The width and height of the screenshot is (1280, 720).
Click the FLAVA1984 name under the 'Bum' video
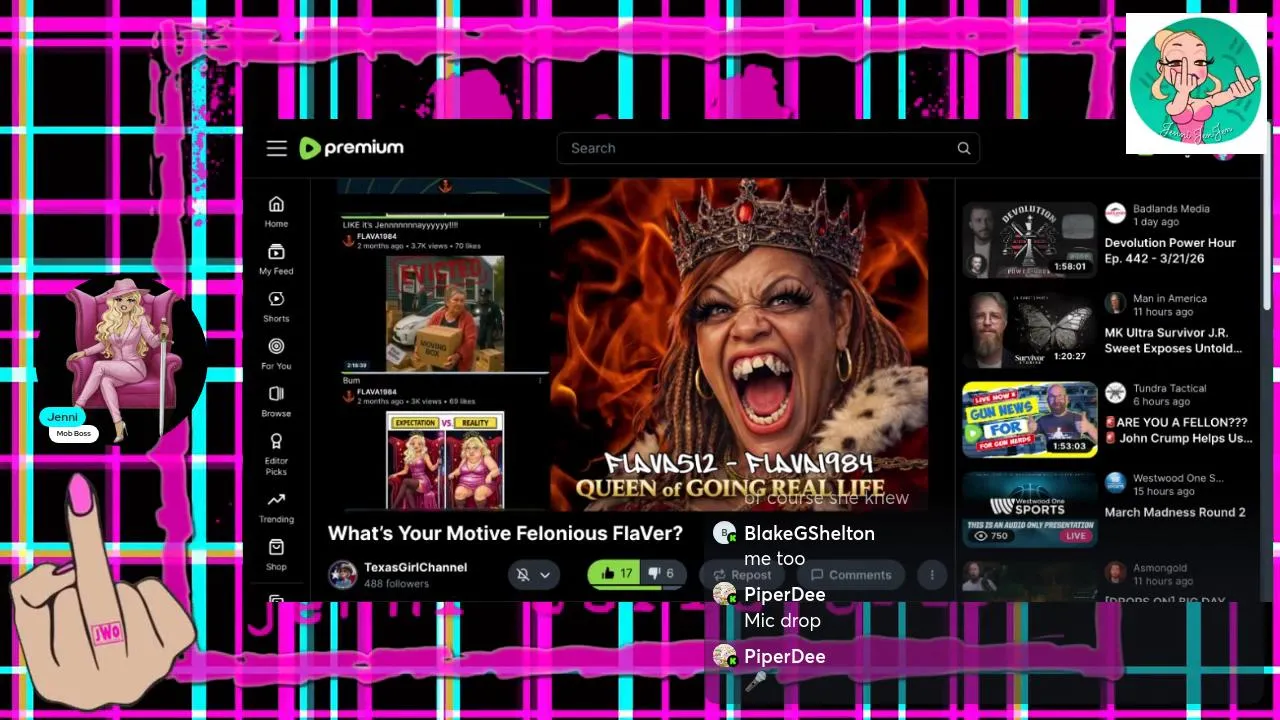click(376, 392)
